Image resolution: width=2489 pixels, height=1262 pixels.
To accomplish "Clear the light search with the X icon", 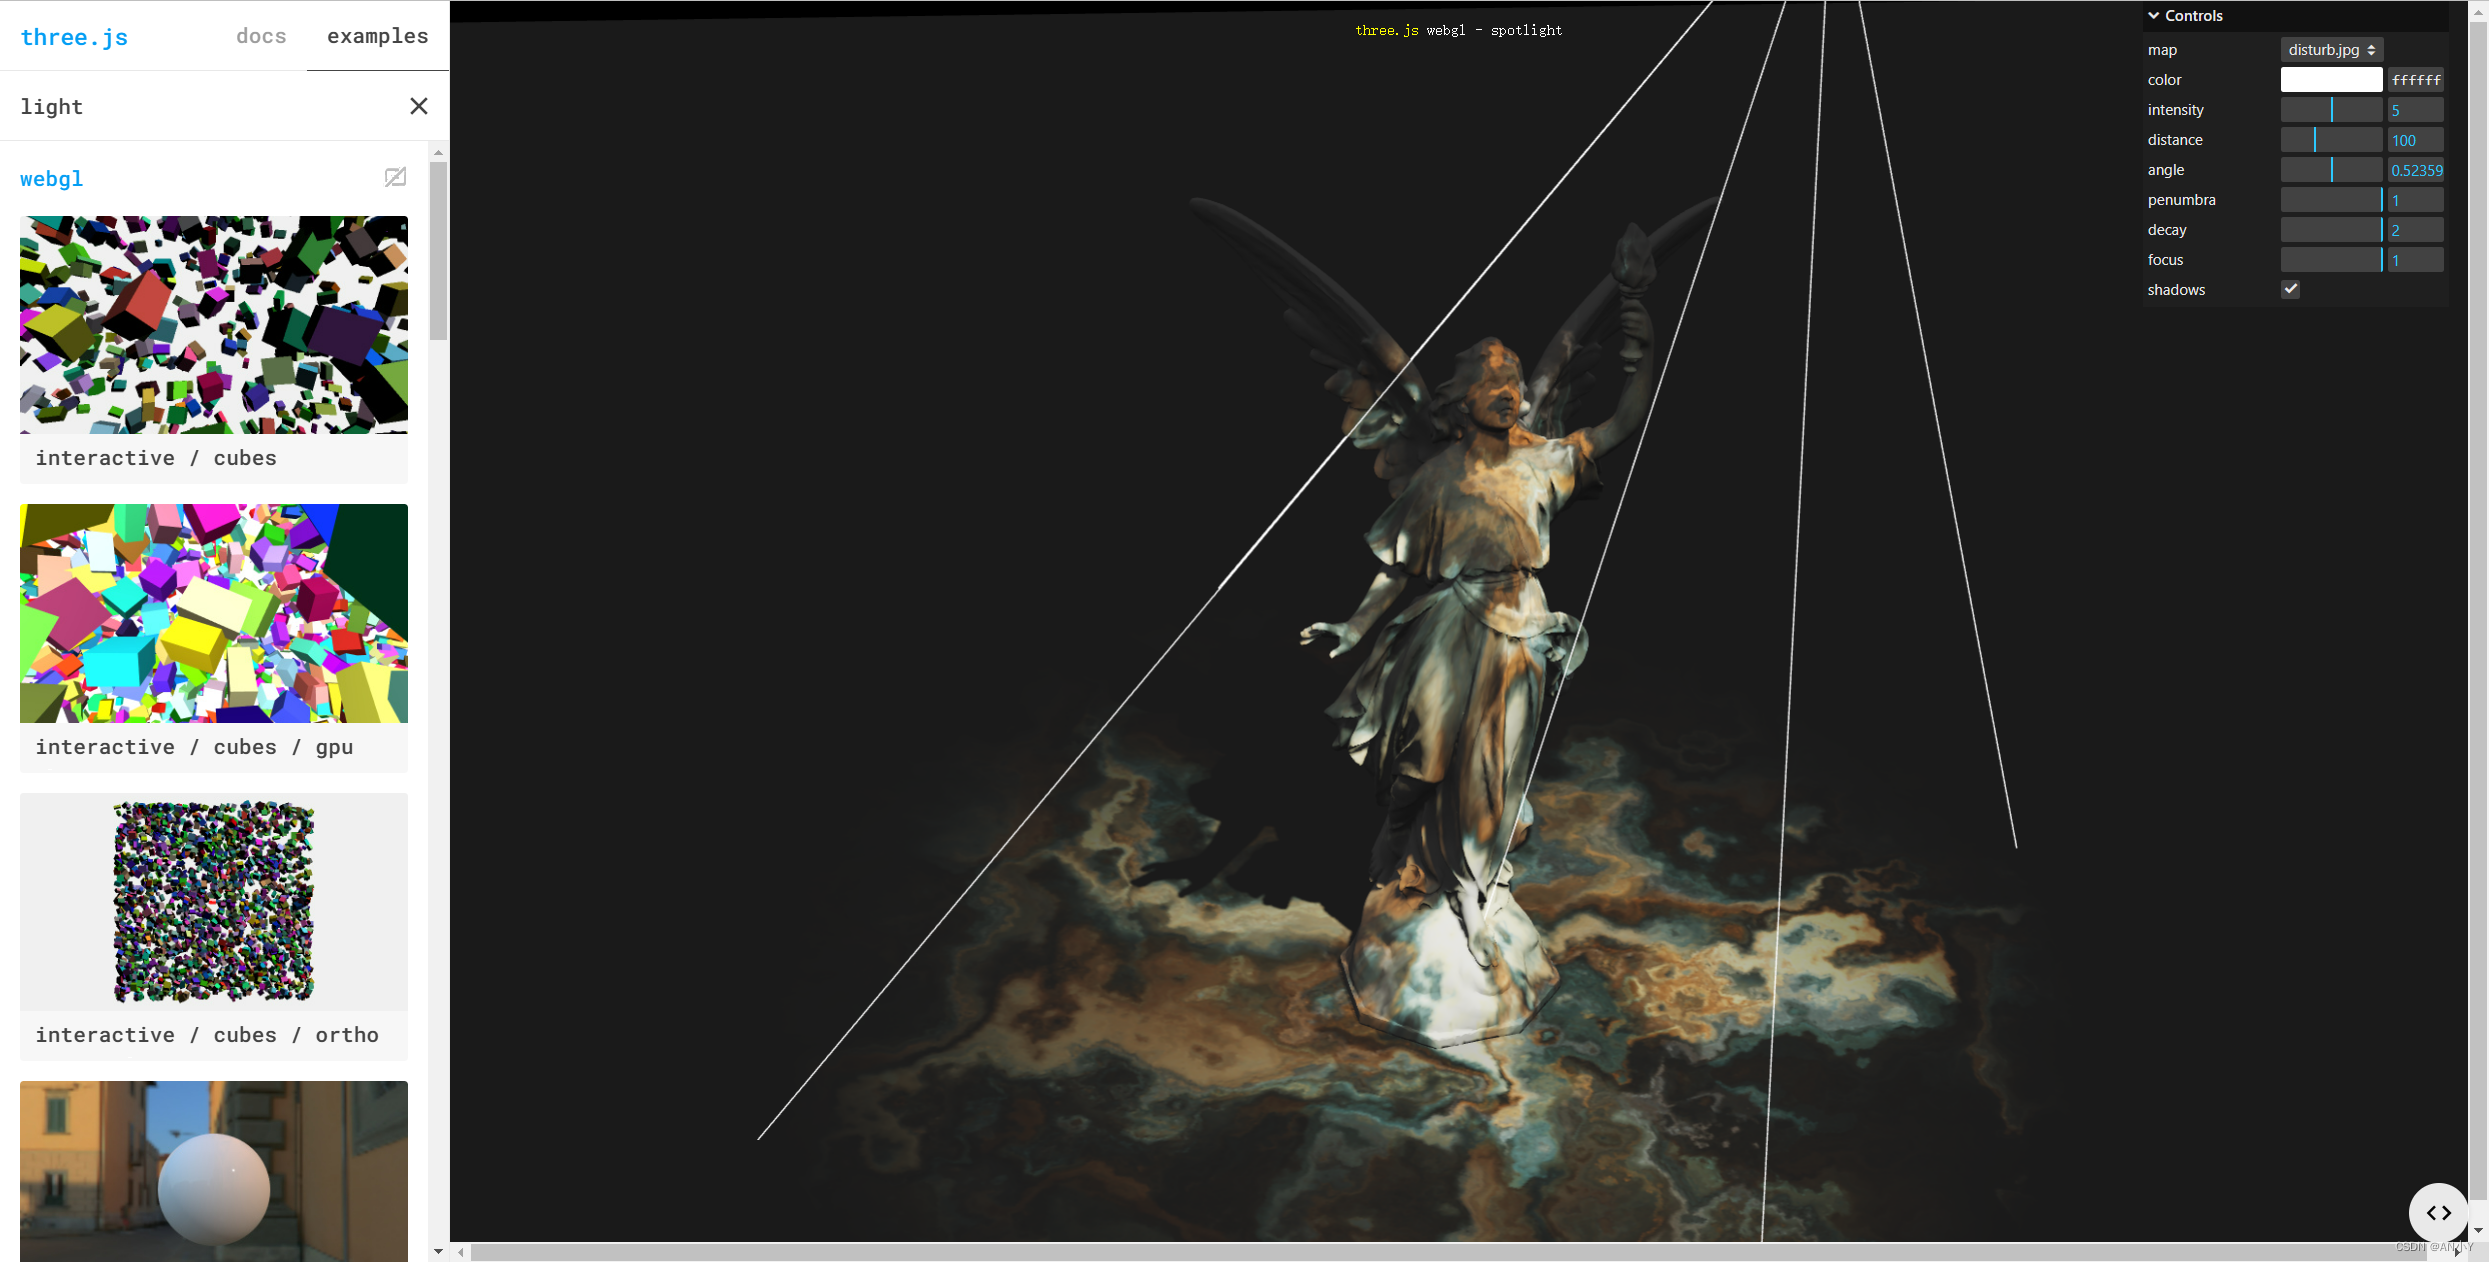I will (x=419, y=106).
